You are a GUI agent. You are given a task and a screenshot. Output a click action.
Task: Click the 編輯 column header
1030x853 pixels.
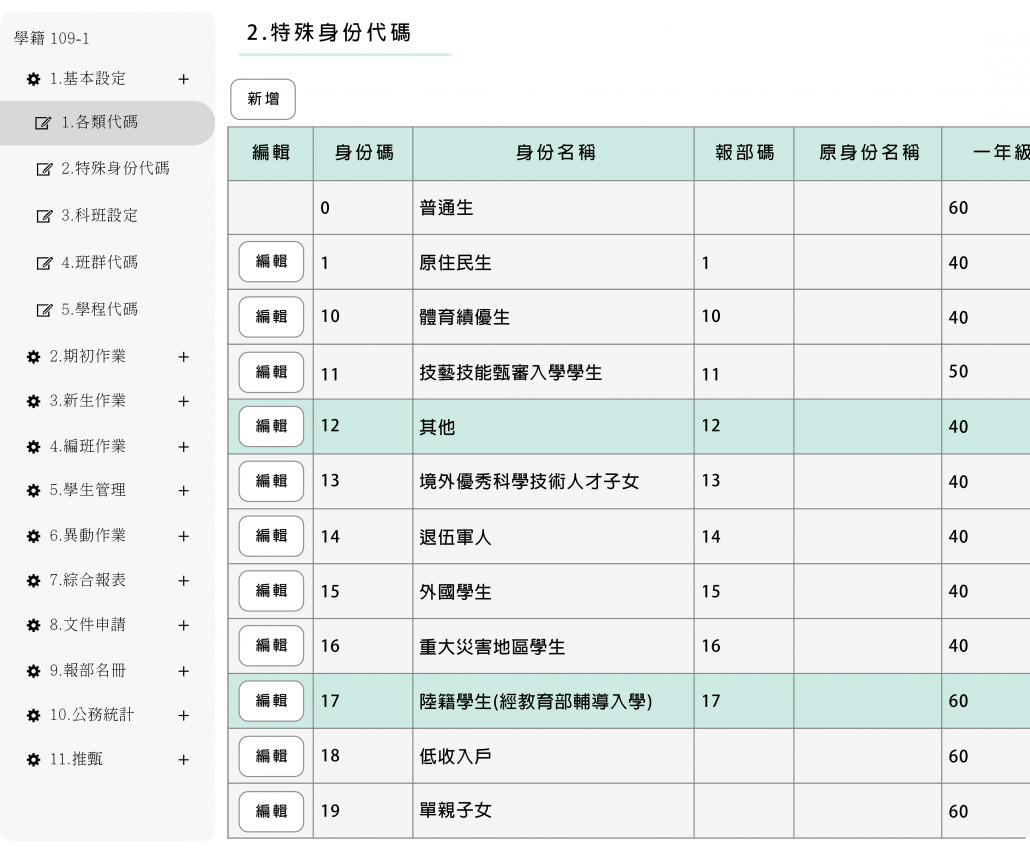(271, 154)
